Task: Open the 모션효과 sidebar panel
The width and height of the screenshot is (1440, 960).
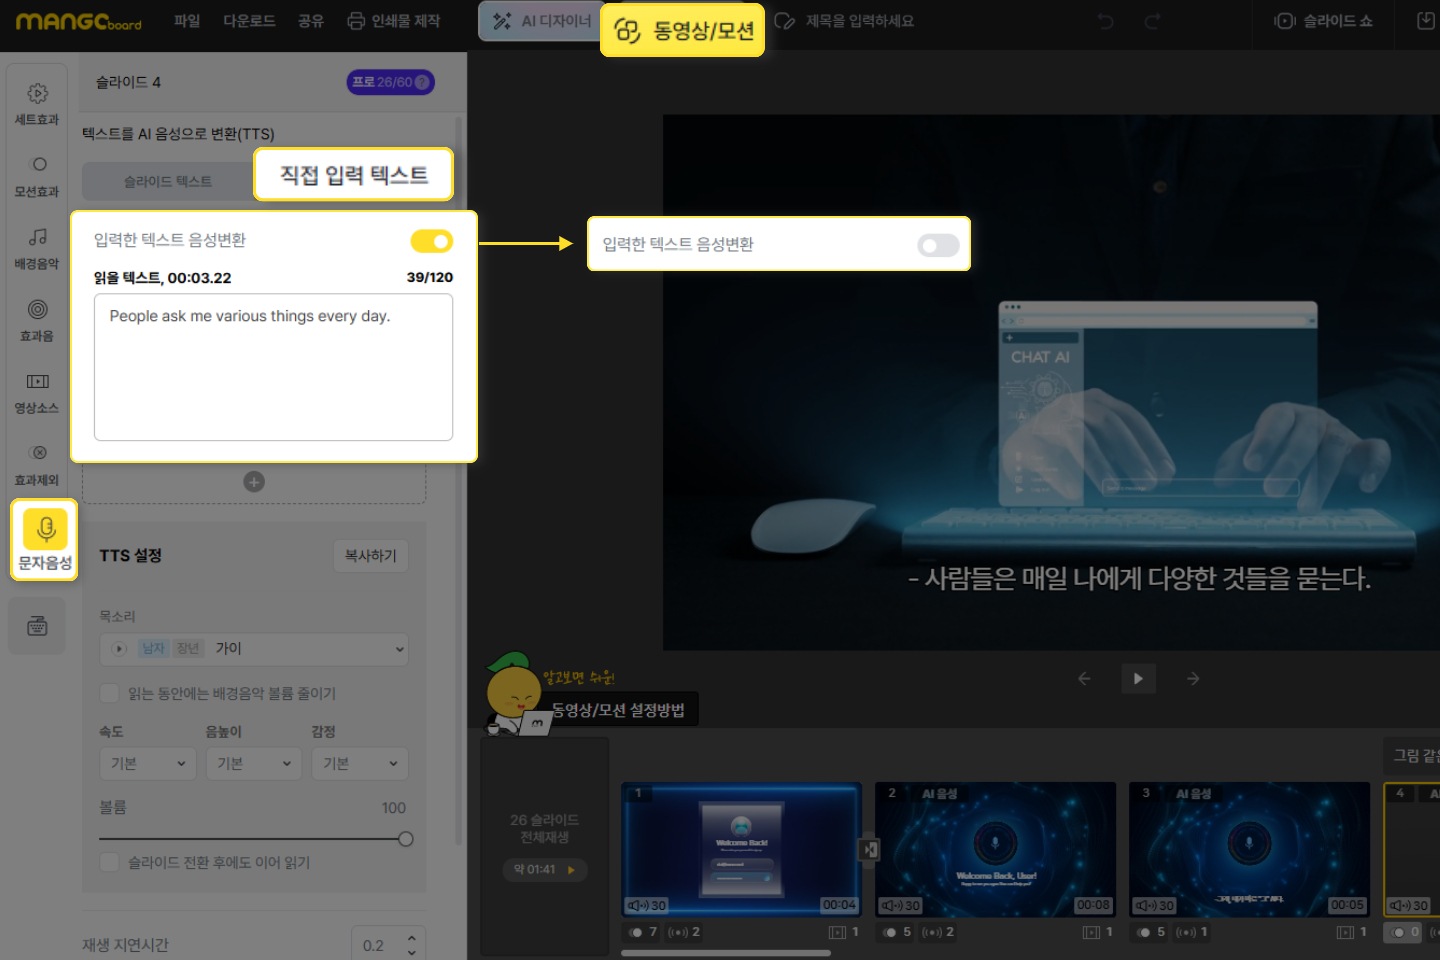Action: point(37,175)
